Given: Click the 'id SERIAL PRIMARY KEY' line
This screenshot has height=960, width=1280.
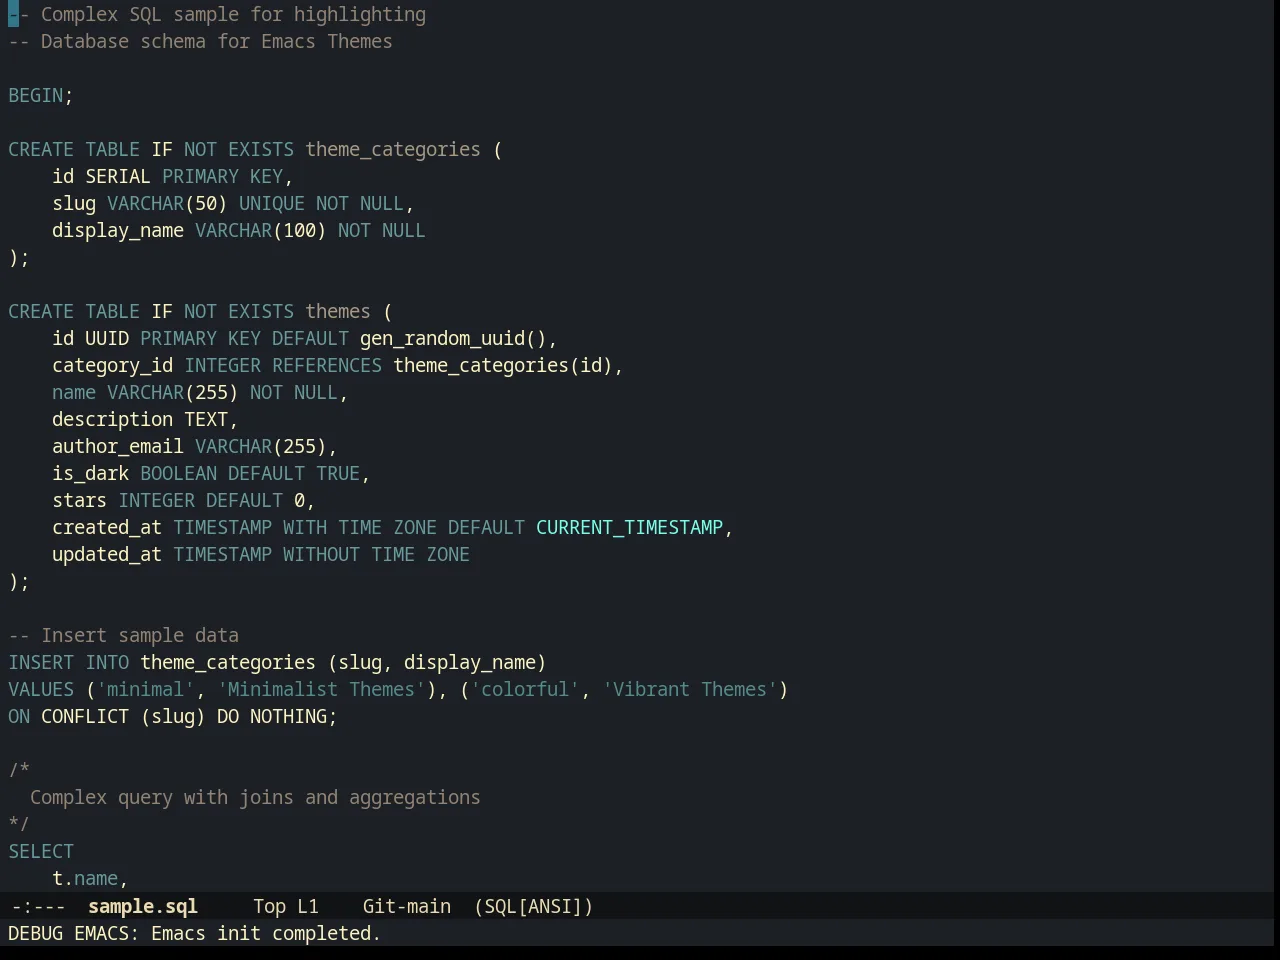Looking at the screenshot, I should click(x=172, y=176).
